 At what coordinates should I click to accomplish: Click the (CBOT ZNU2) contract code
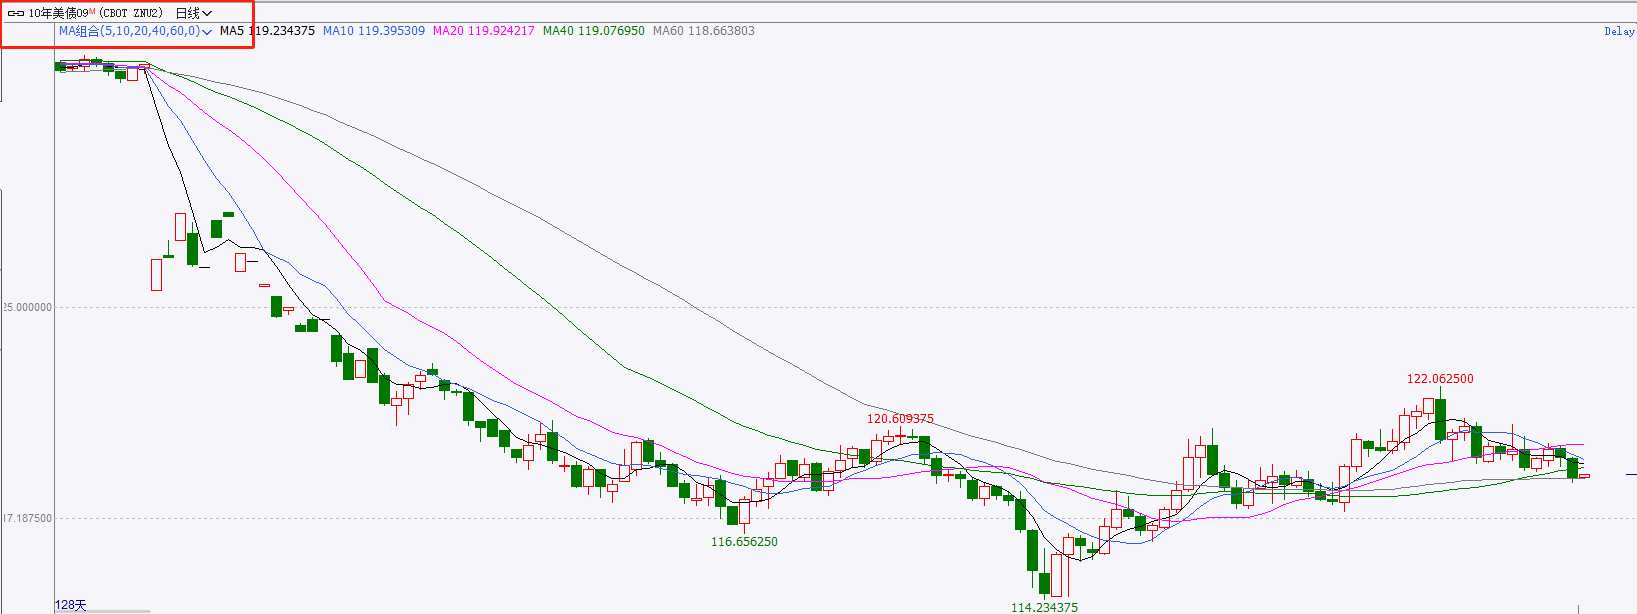[131, 14]
